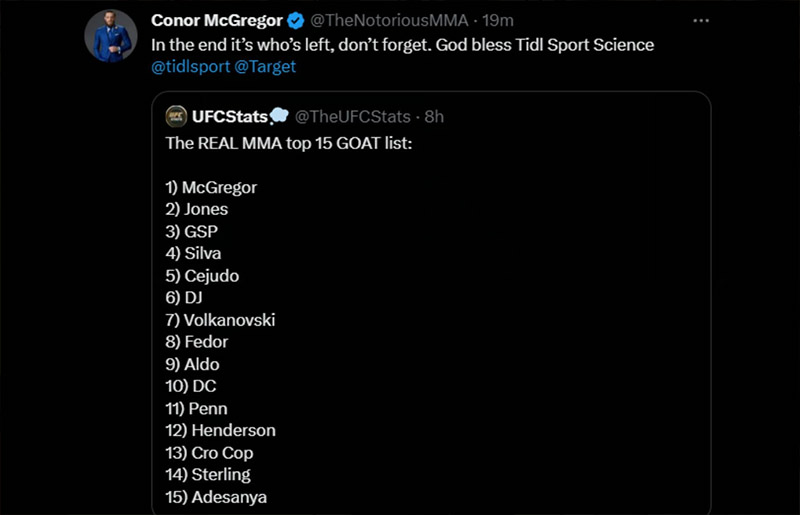Viewport: 800px width, 515px height.
Task: Click the "1) McGregor" list line
Action: (x=211, y=187)
